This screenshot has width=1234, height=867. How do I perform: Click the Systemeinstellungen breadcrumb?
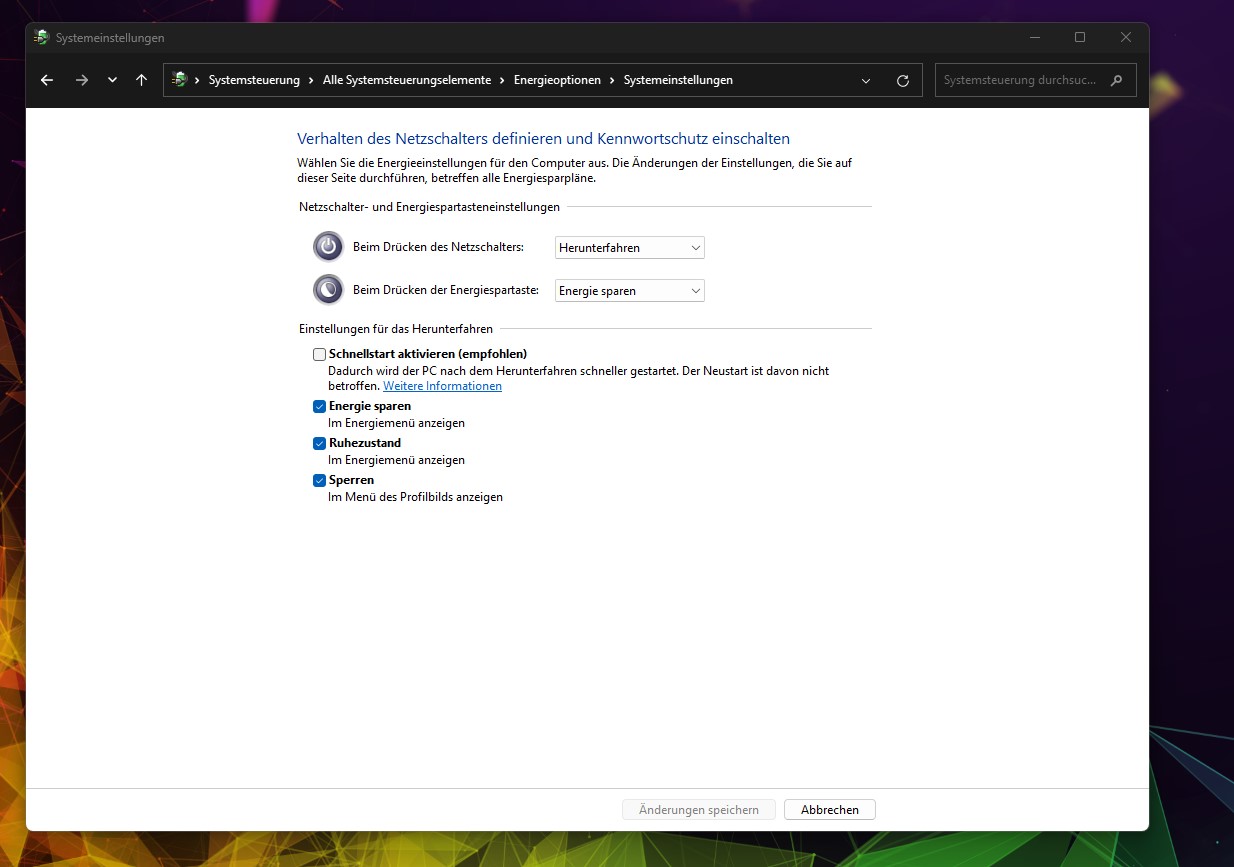pos(678,80)
